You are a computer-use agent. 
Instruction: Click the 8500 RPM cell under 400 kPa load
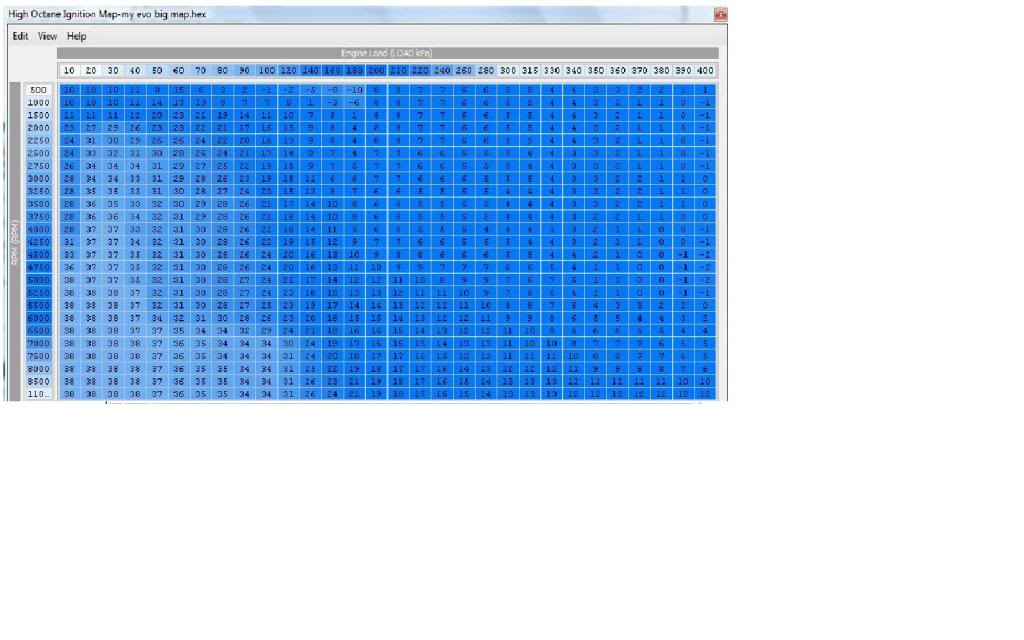(705, 381)
